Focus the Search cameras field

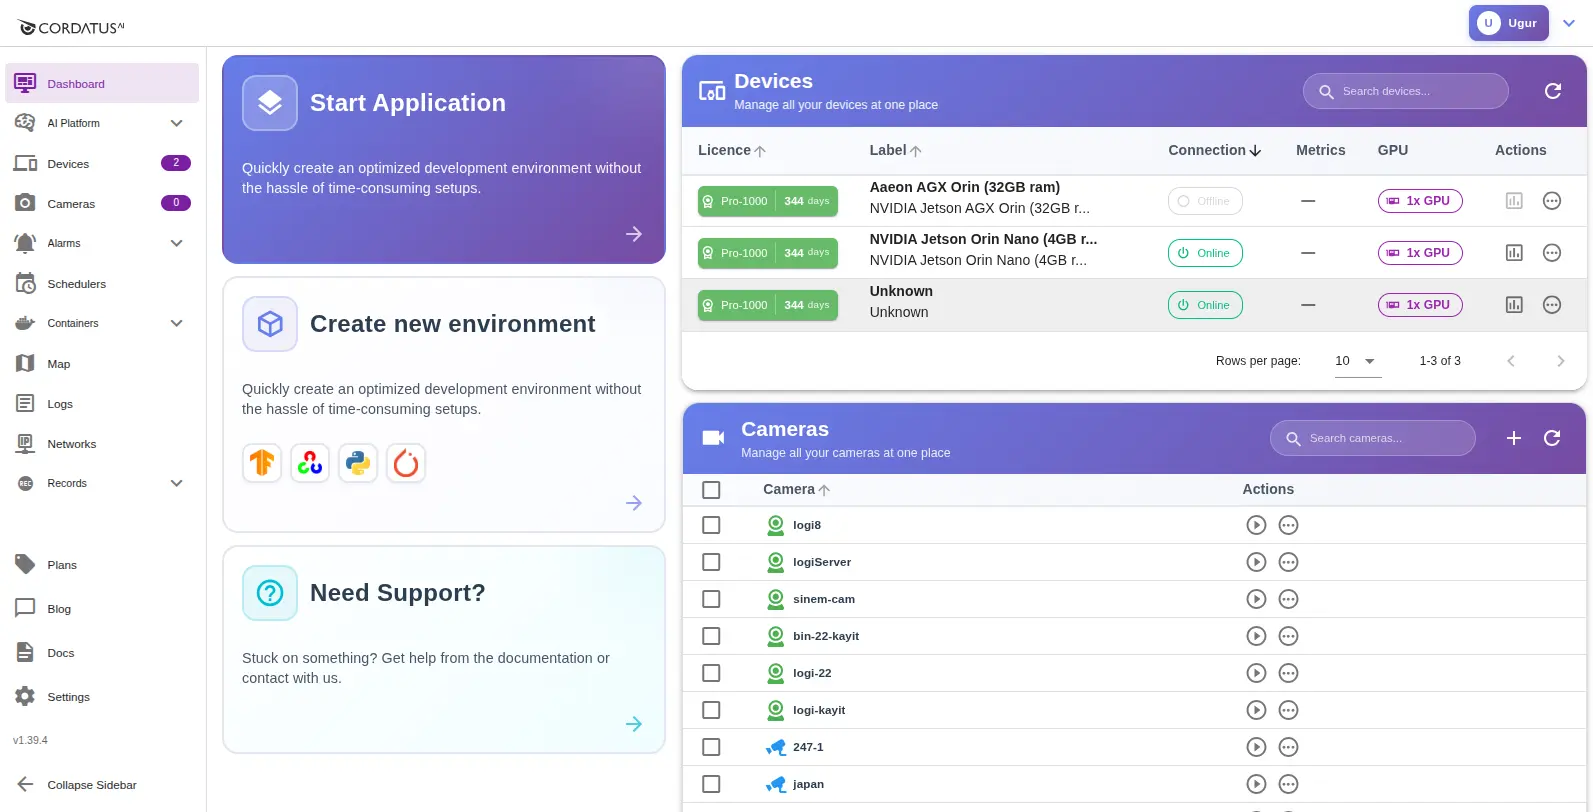(x=1372, y=438)
